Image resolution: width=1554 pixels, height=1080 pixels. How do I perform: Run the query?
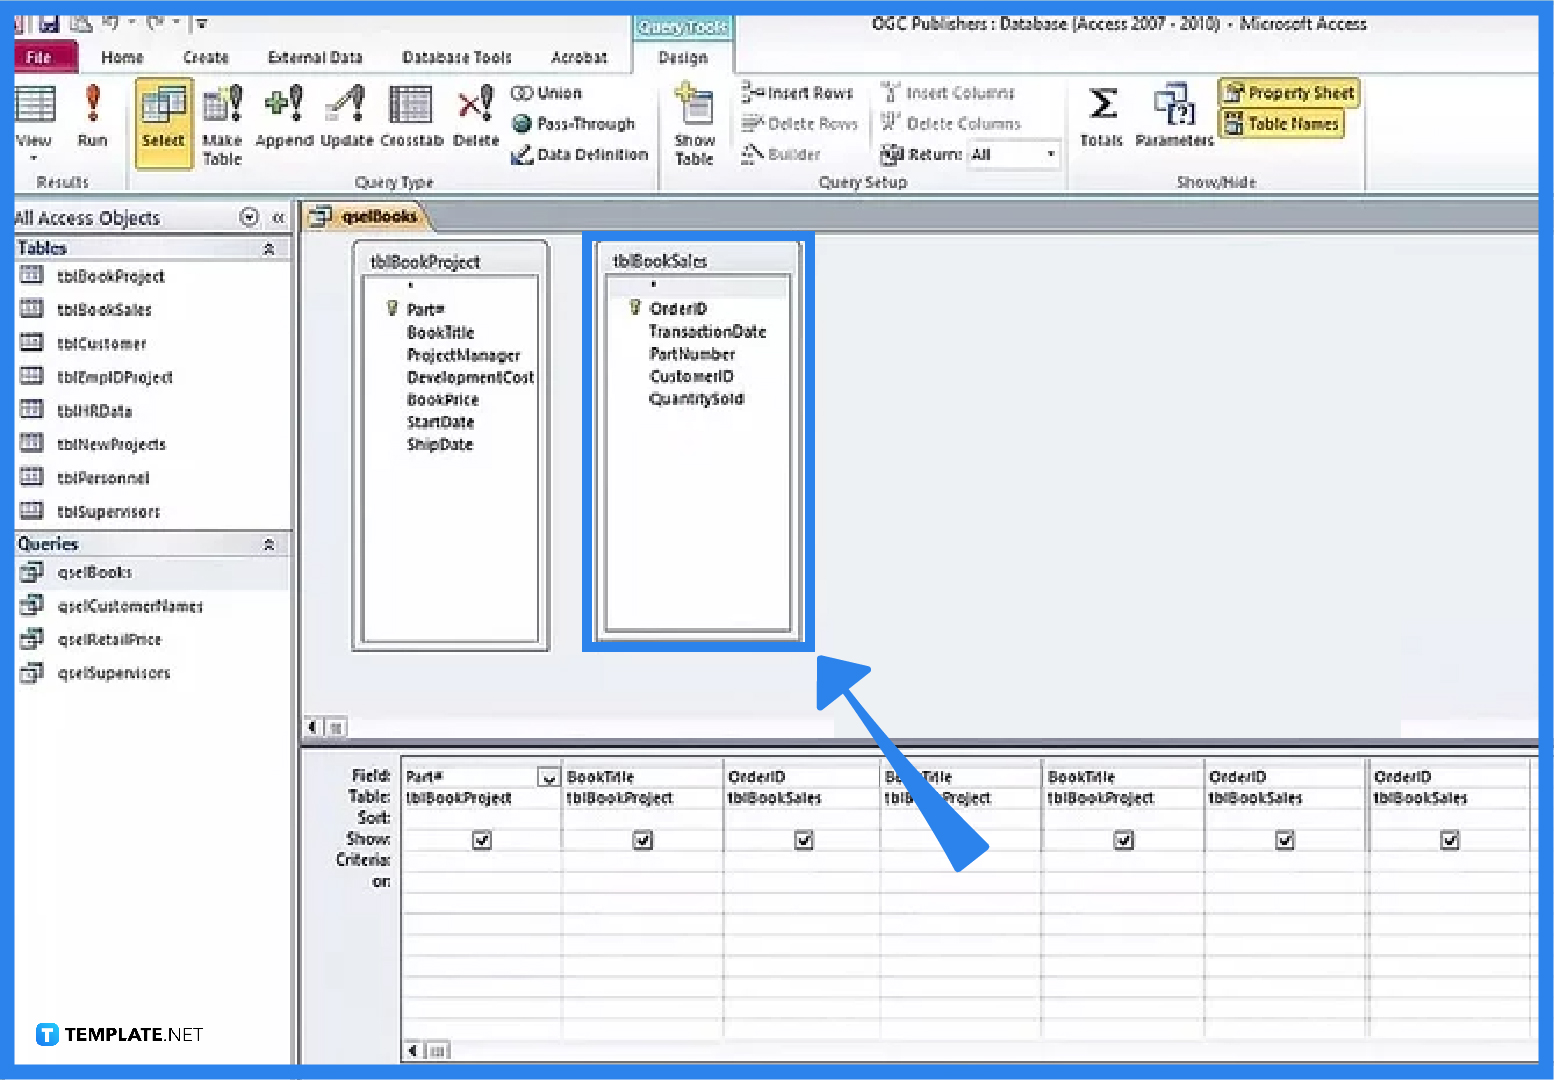click(x=92, y=115)
